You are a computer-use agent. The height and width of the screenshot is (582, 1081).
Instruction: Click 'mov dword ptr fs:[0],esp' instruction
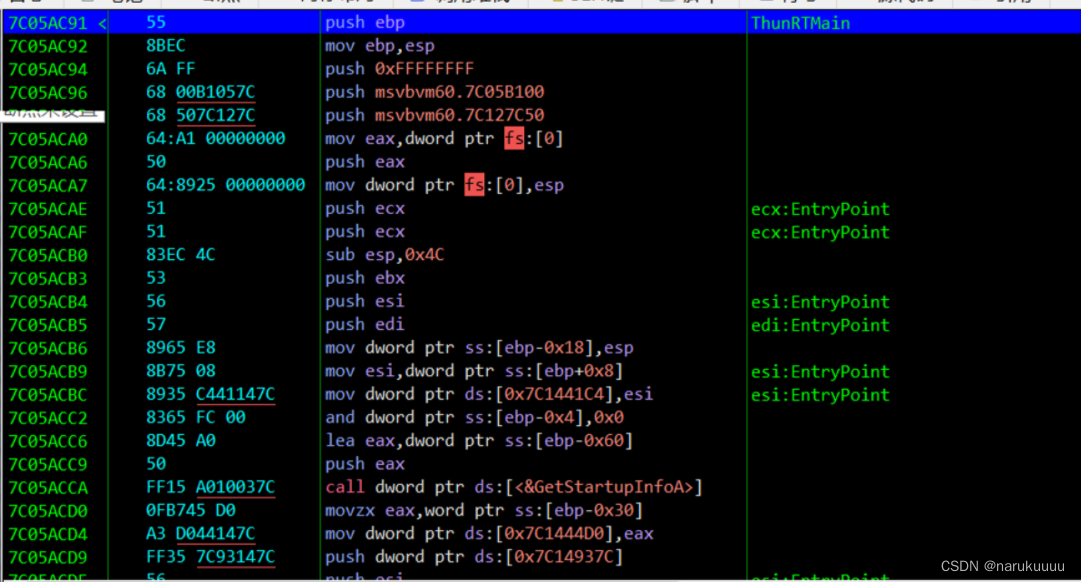[x=445, y=185]
